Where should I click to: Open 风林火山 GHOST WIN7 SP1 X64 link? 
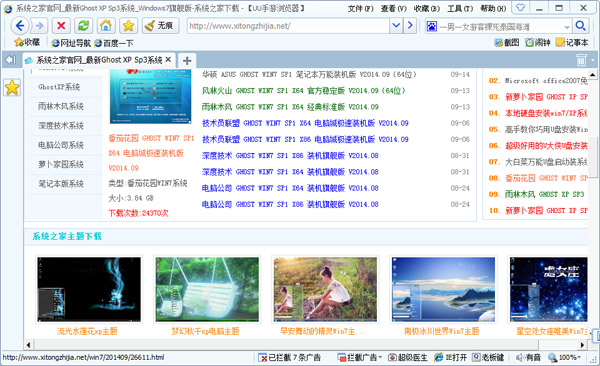point(303,91)
